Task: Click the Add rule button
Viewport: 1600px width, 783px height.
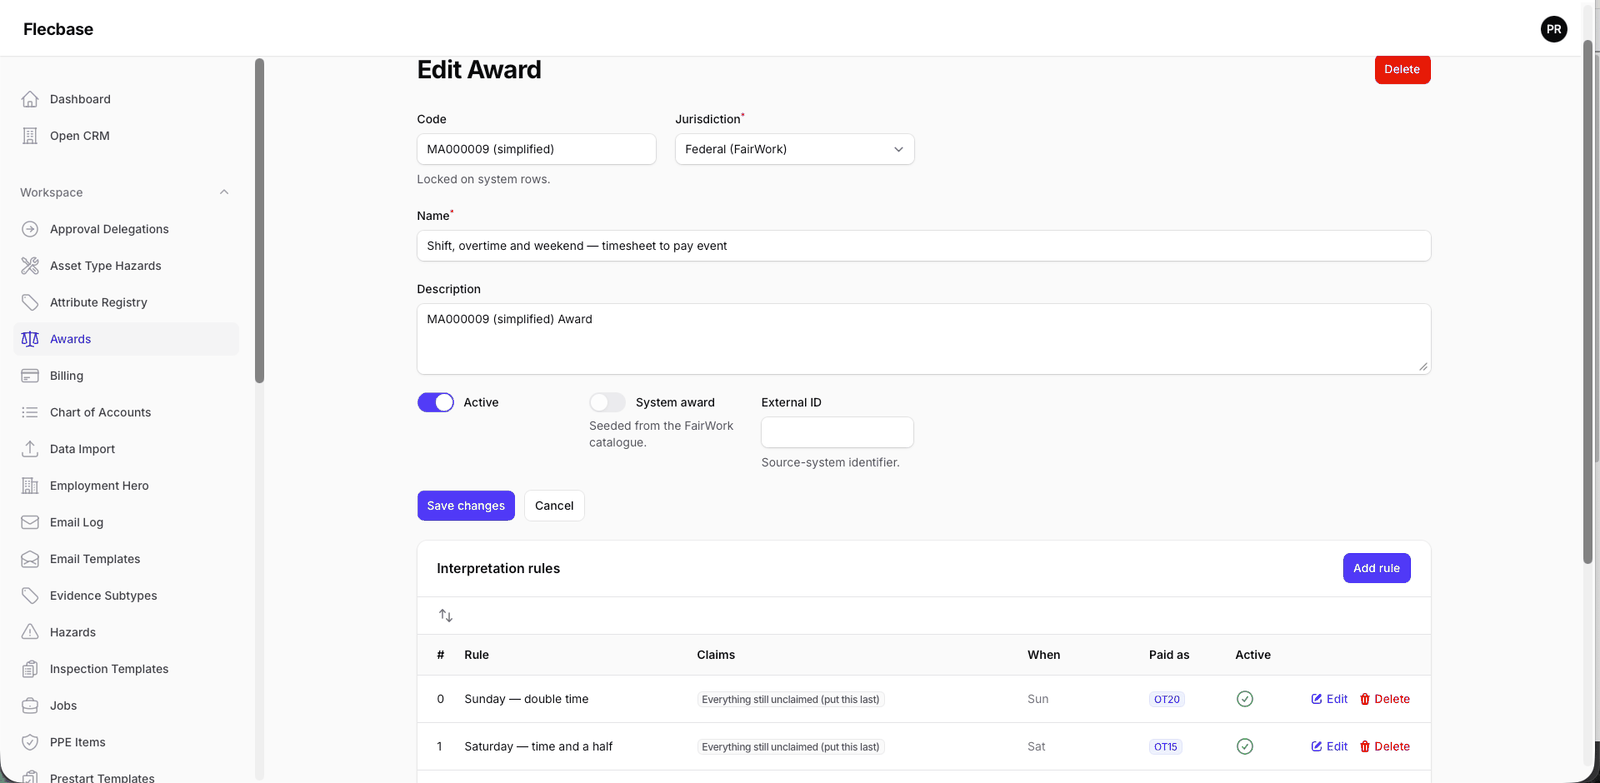Action: [x=1376, y=568]
